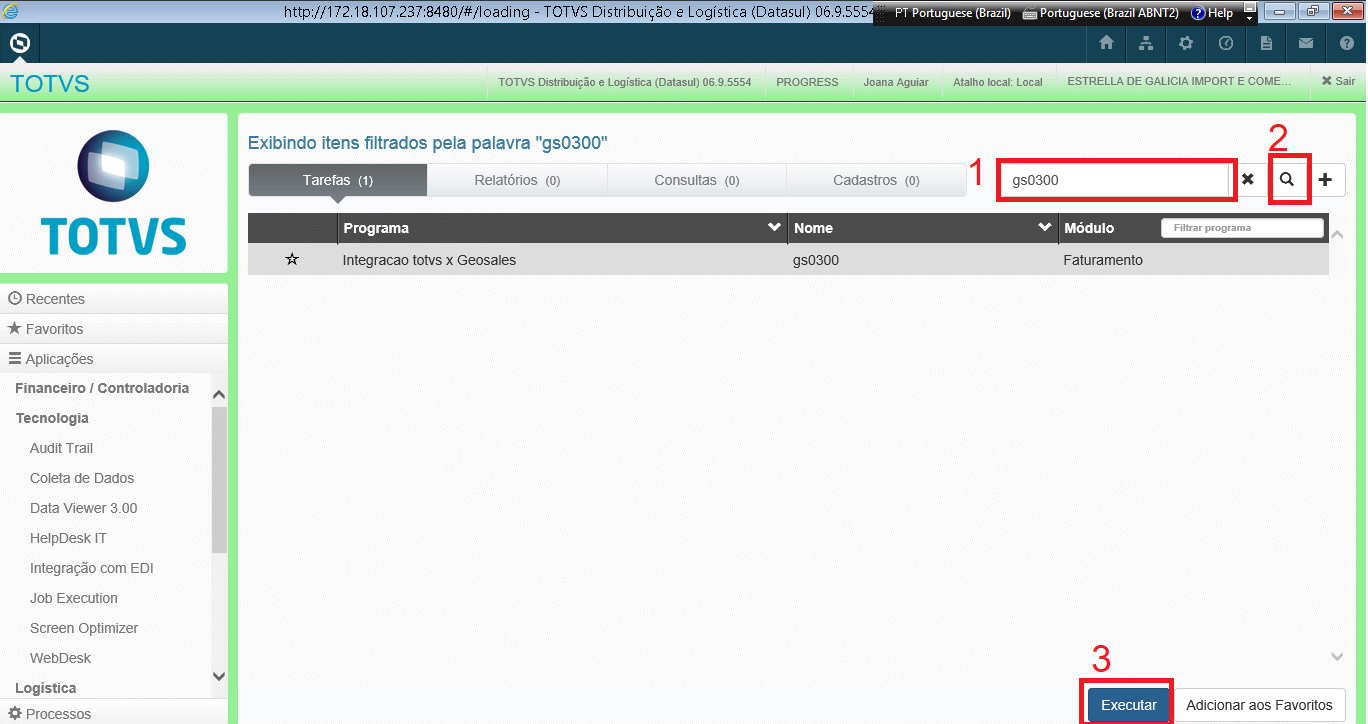Click results list scroll down arrow
The image size is (1368, 724).
[1337, 656]
